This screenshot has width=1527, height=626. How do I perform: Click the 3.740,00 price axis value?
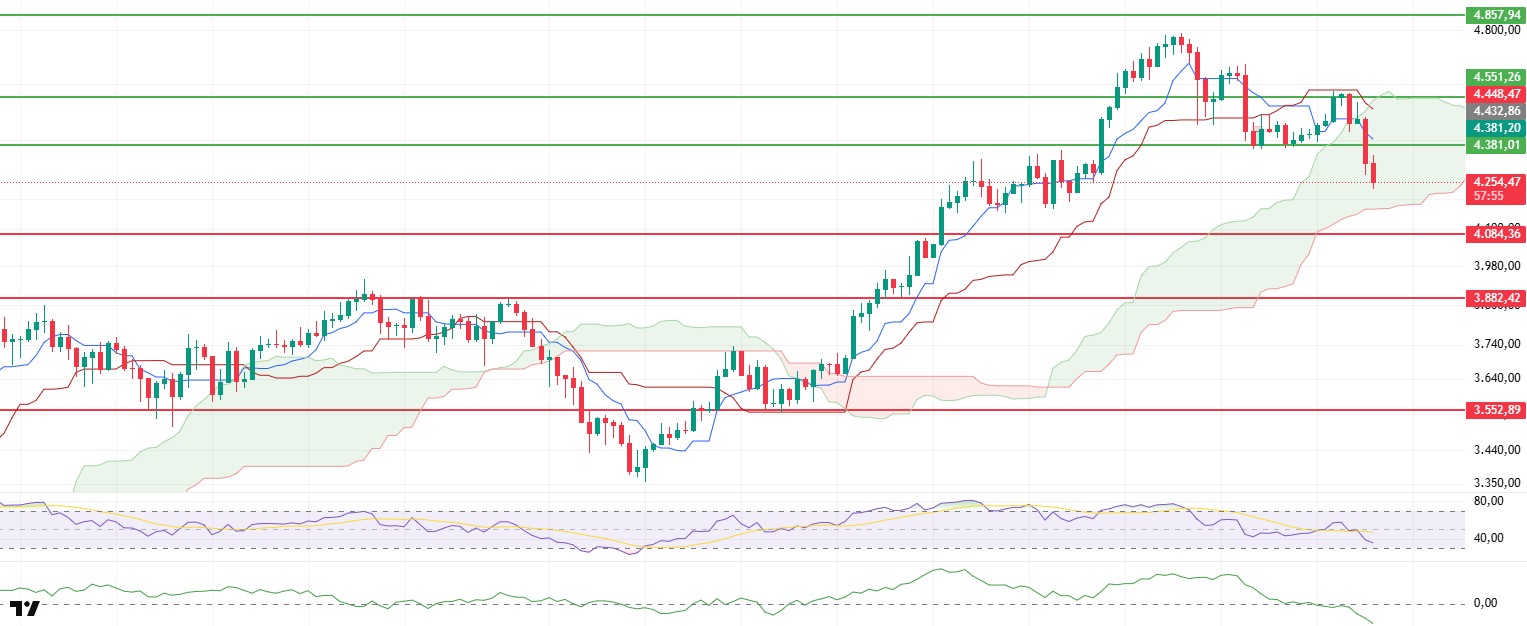(x=1497, y=344)
